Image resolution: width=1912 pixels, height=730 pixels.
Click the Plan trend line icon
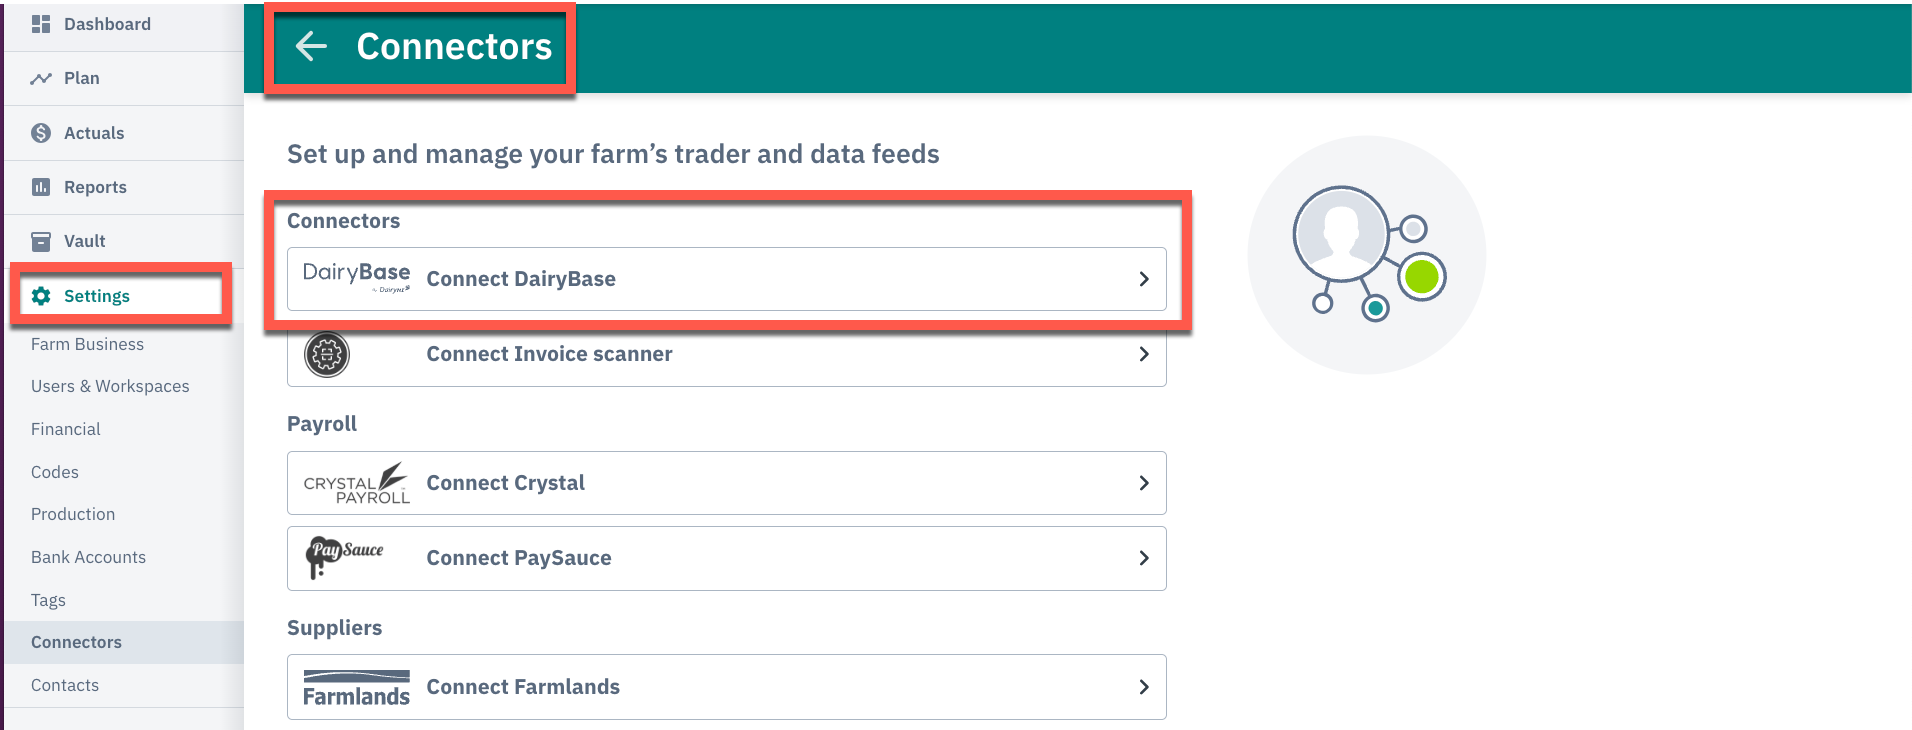[x=41, y=78]
